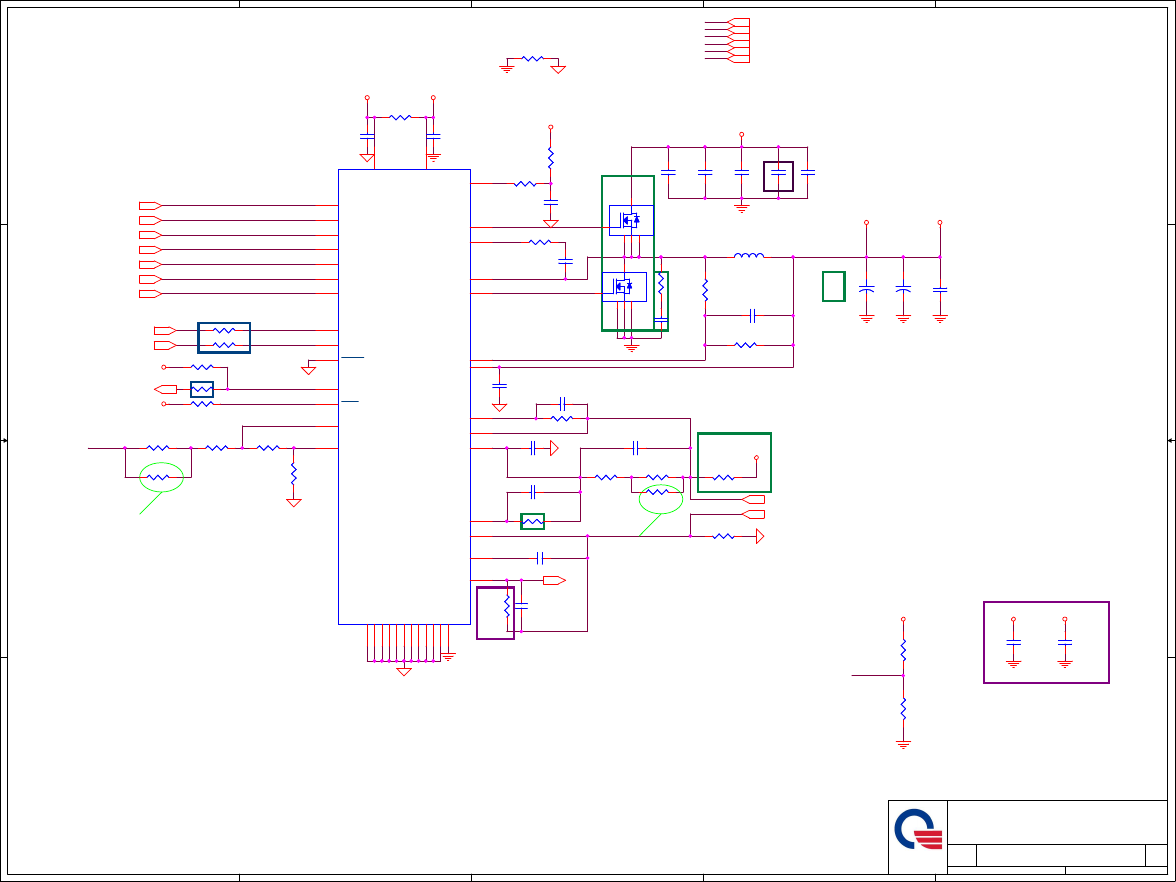
Task: Select the resistor inside the left green ellipse
Action: [158, 477]
